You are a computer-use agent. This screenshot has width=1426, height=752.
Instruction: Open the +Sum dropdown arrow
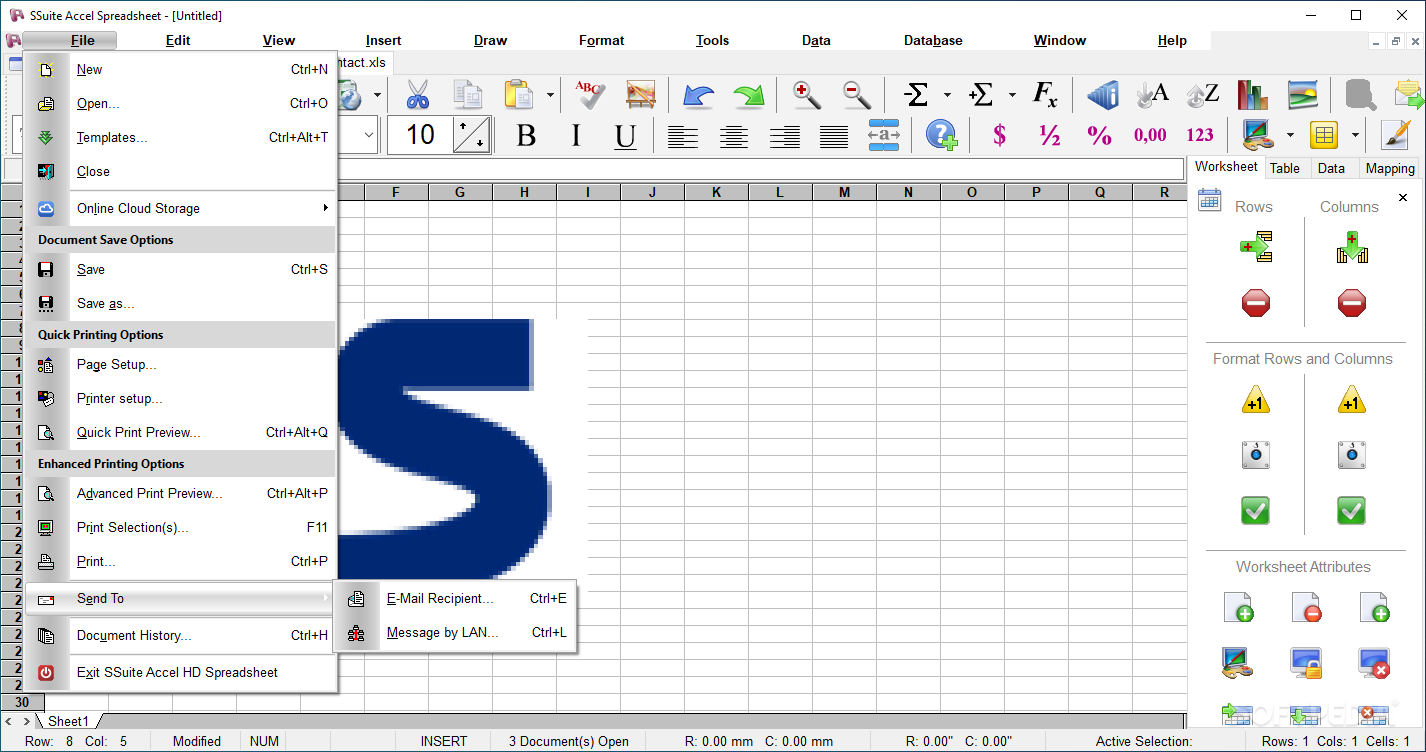coord(1011,96)
